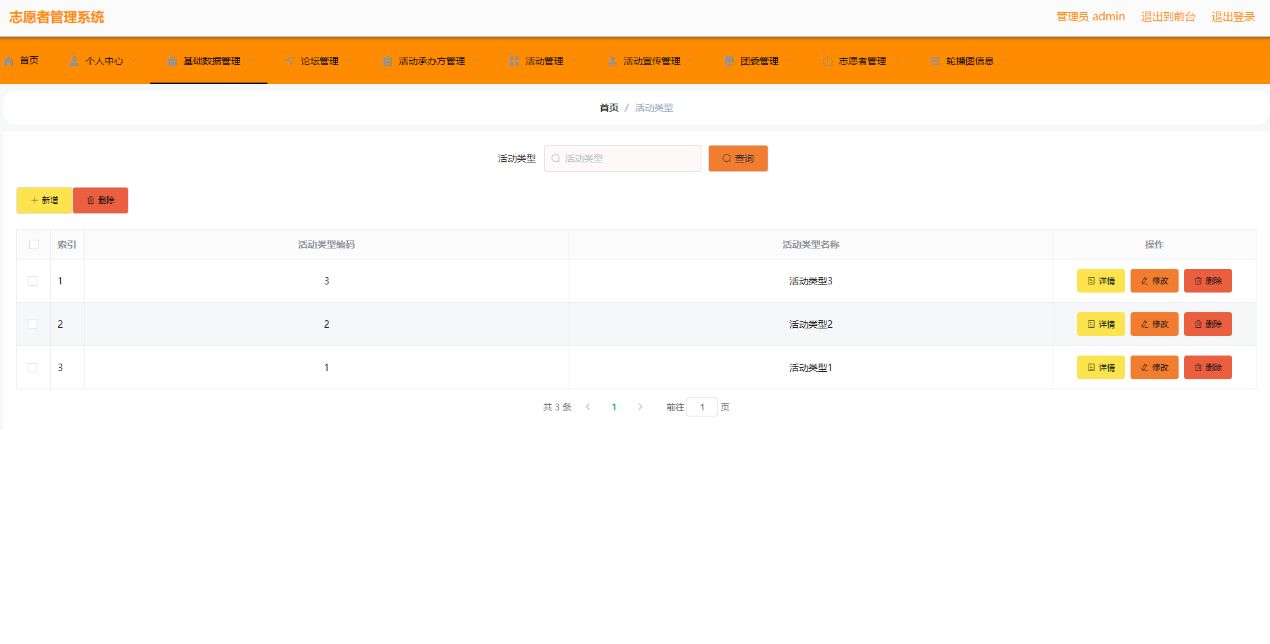Click 删除 delete for 活动类型2
Image resolution: width=1270 pixels, height=644 pixels.
(x=1208, y=324)
